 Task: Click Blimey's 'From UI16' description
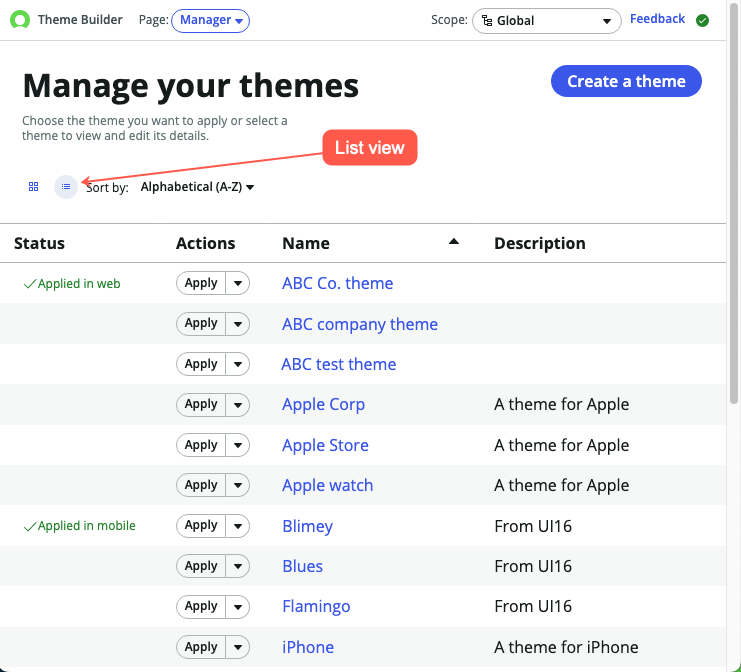[x=533, y=526]
